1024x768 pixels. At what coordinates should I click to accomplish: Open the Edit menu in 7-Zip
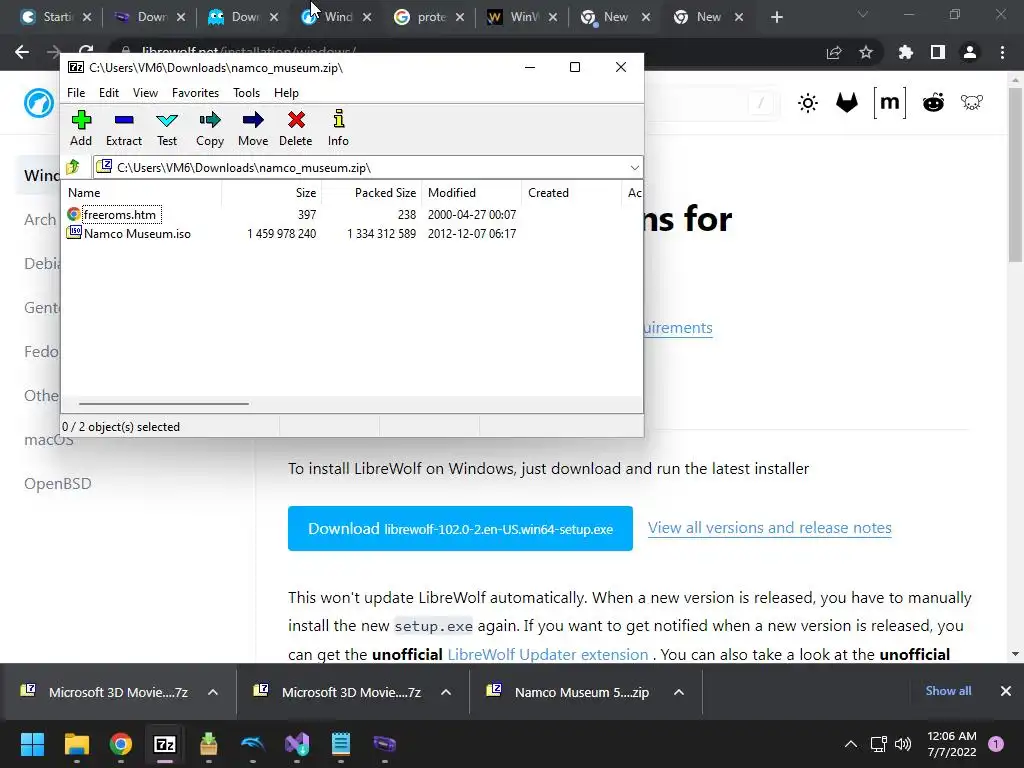pyautogui.click(x=108, y=93)
